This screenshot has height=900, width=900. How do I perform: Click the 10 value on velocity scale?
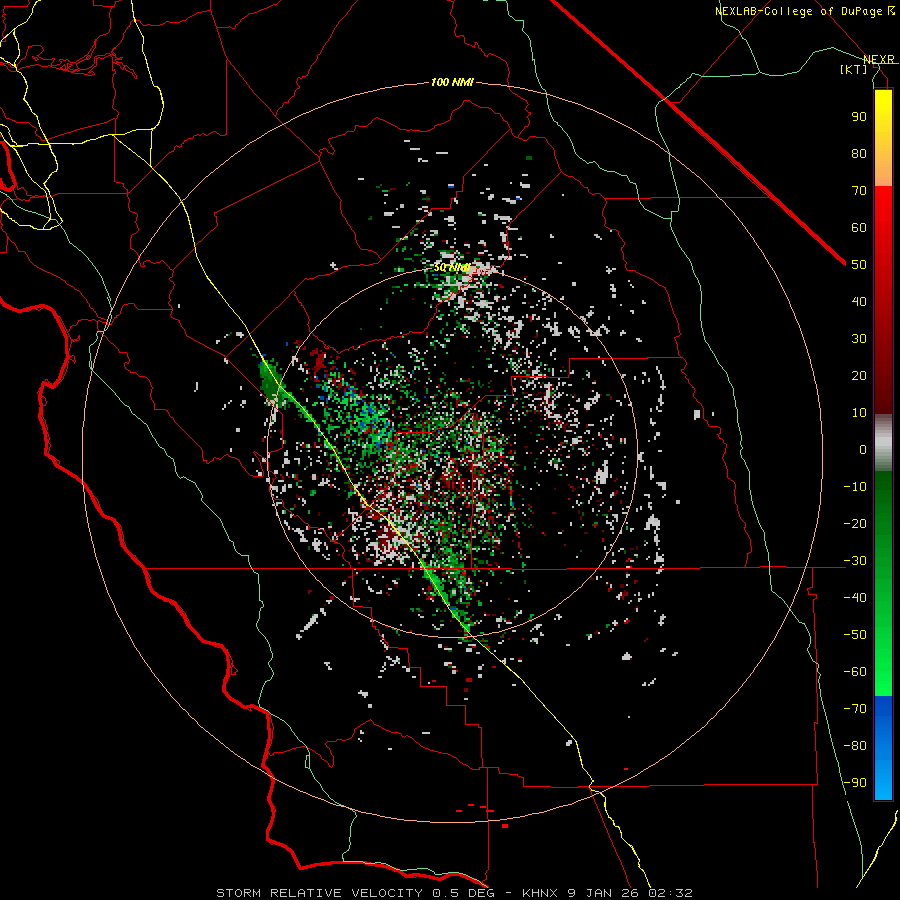tap(859, 413)
